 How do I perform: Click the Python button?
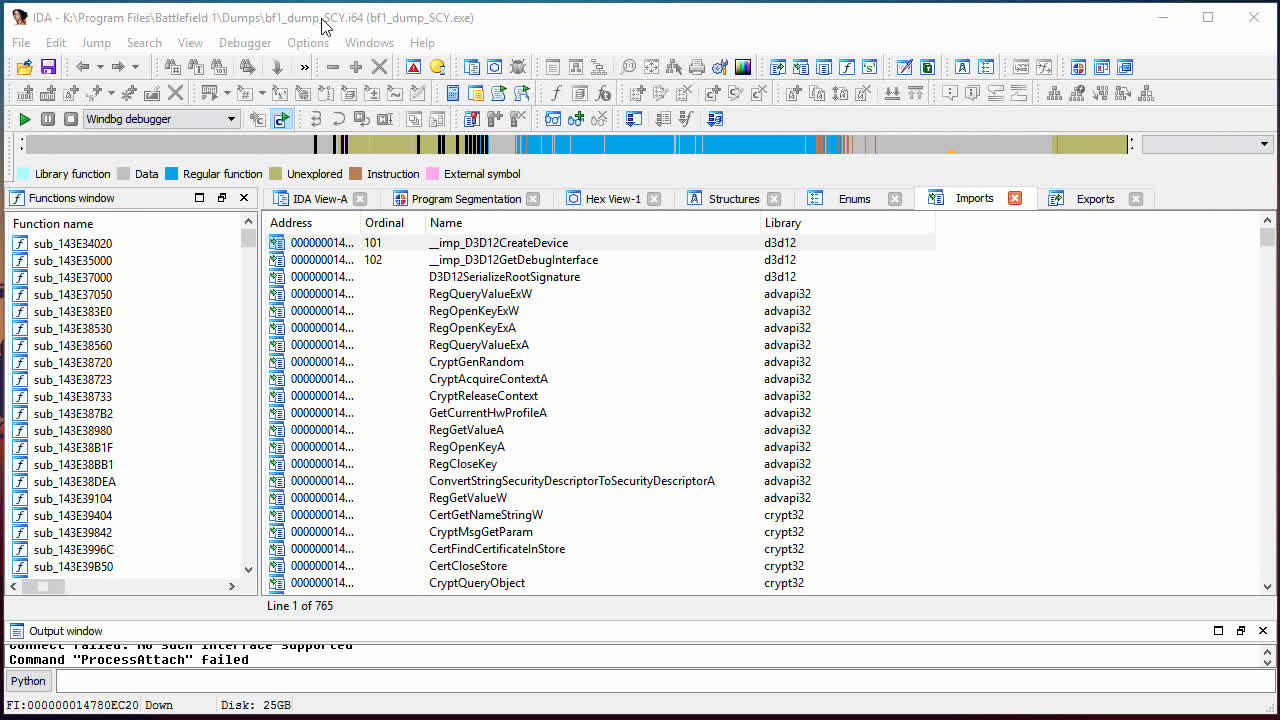[28, 681]
